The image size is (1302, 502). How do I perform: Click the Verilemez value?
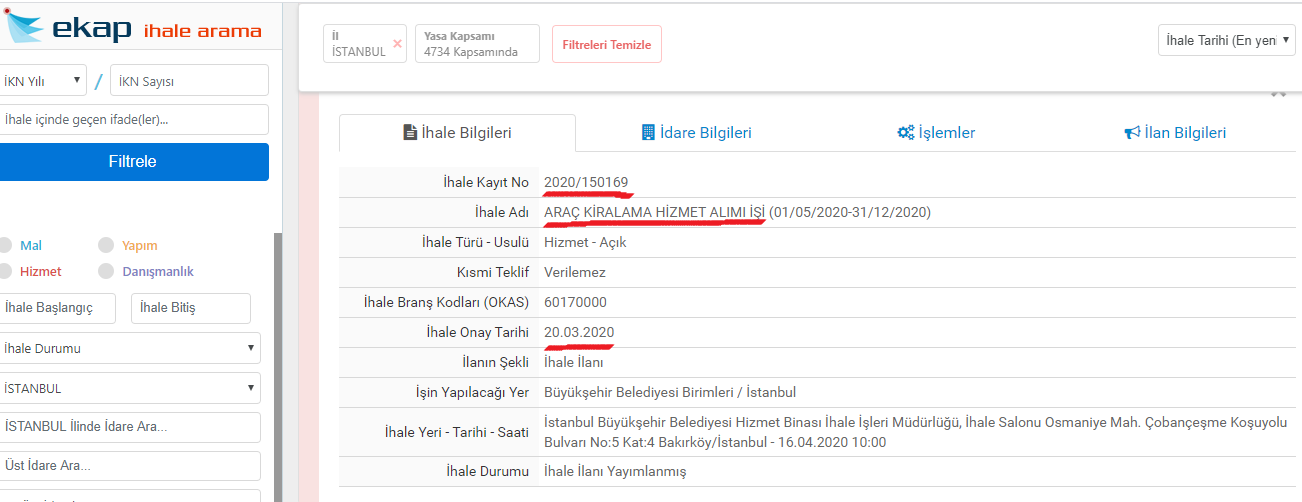pyautogui.click(x=575, y=272)
